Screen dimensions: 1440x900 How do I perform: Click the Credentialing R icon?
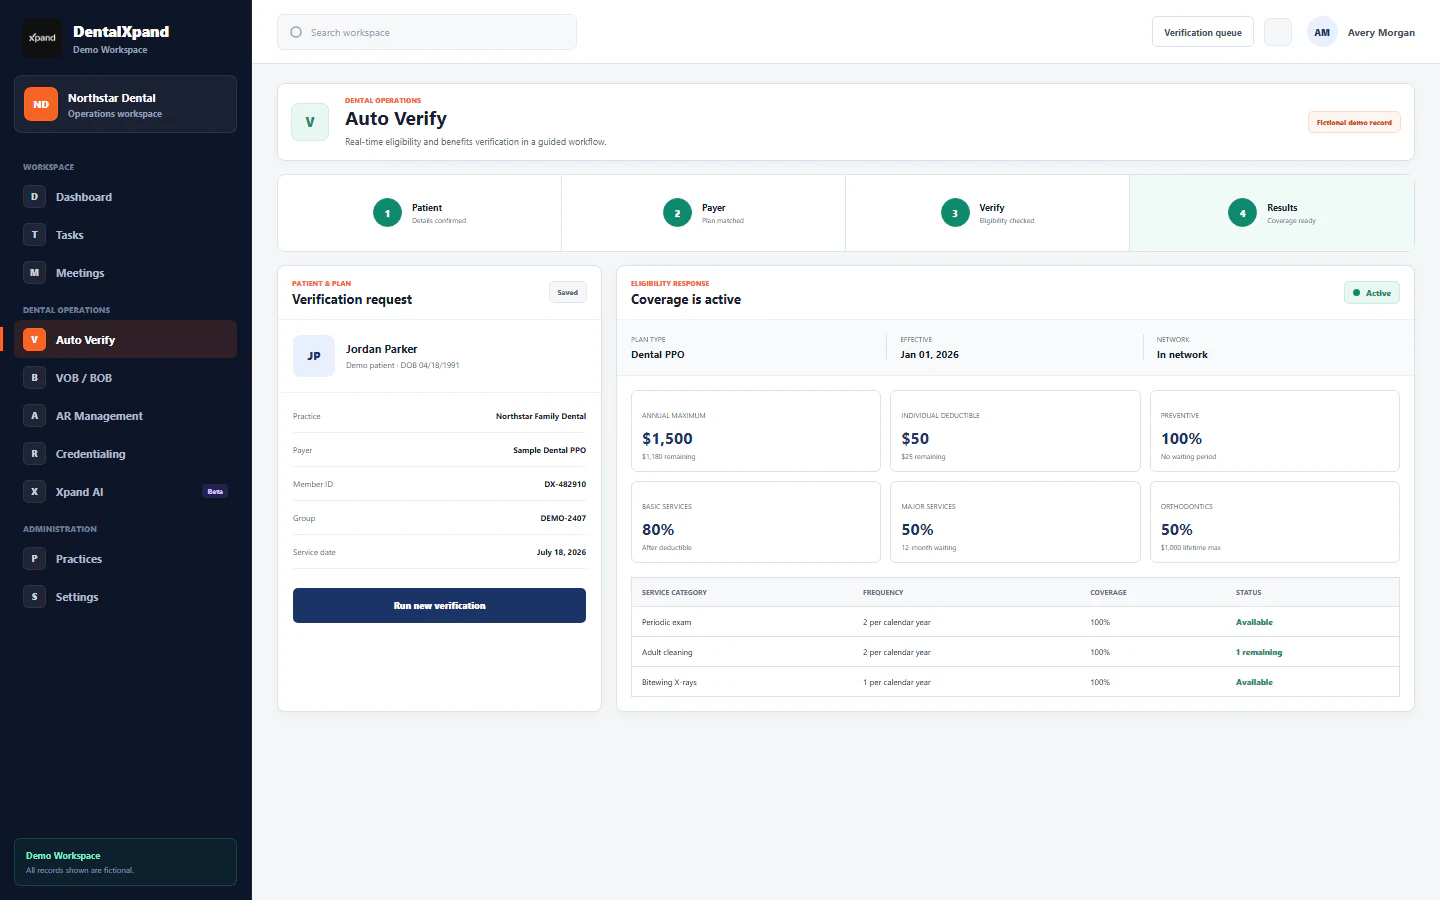coord(34,454)
